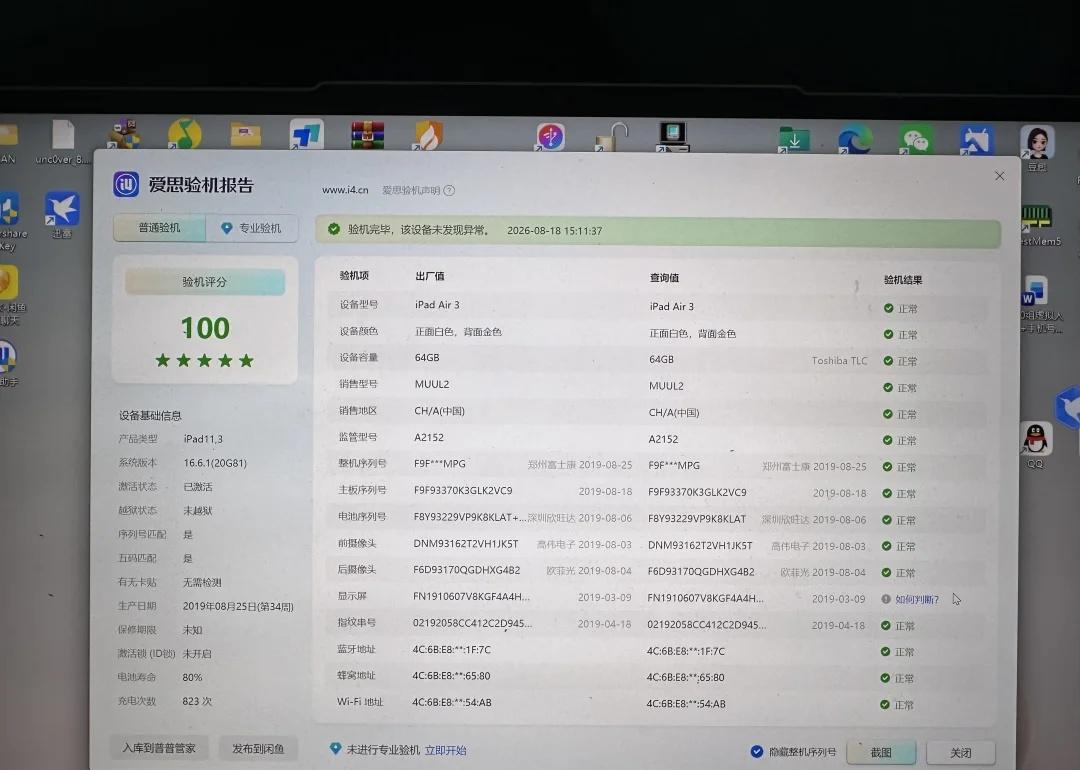1080x770 pixels.
Task: Open the green download folder desktop icon
Action: pos(794,140)
